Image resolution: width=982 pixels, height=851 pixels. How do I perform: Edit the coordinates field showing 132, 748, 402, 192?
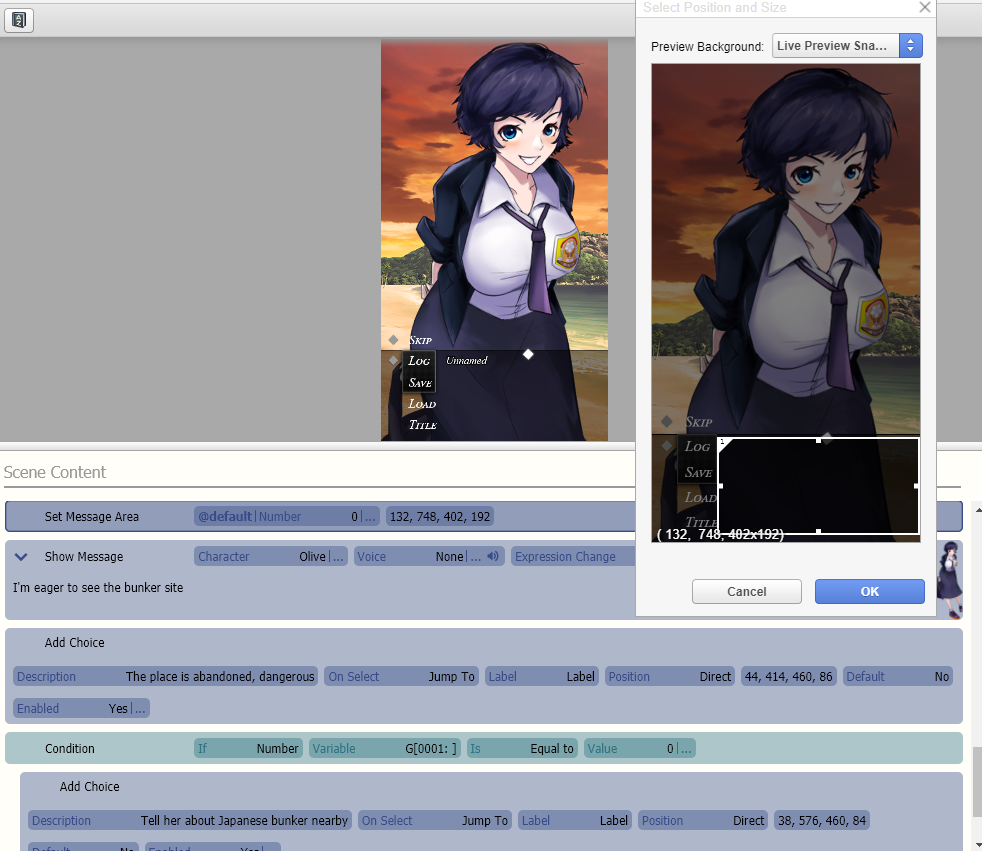(x=439, y=516)
